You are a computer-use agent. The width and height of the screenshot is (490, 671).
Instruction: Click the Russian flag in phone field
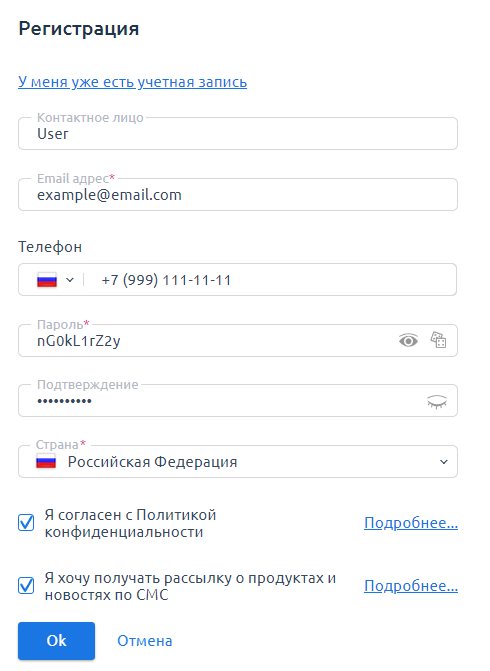[47, 280]
